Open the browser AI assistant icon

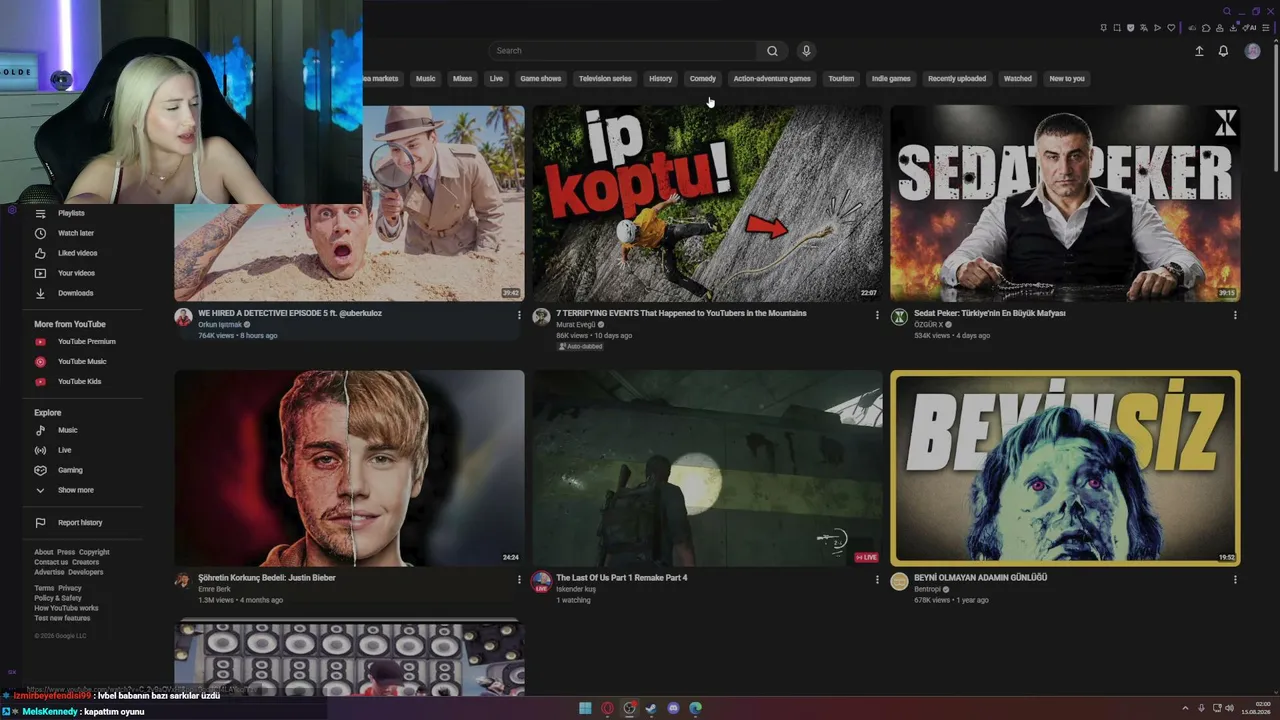tap(1249, 28)
